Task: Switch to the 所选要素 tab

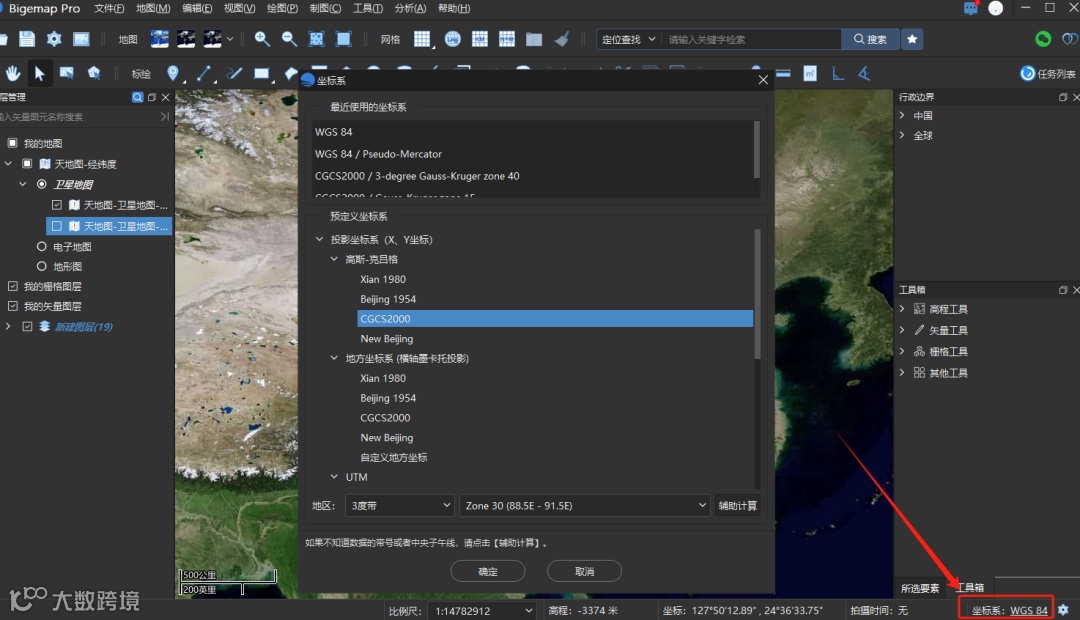Action: pyautogui.click(x=920, y=588)
